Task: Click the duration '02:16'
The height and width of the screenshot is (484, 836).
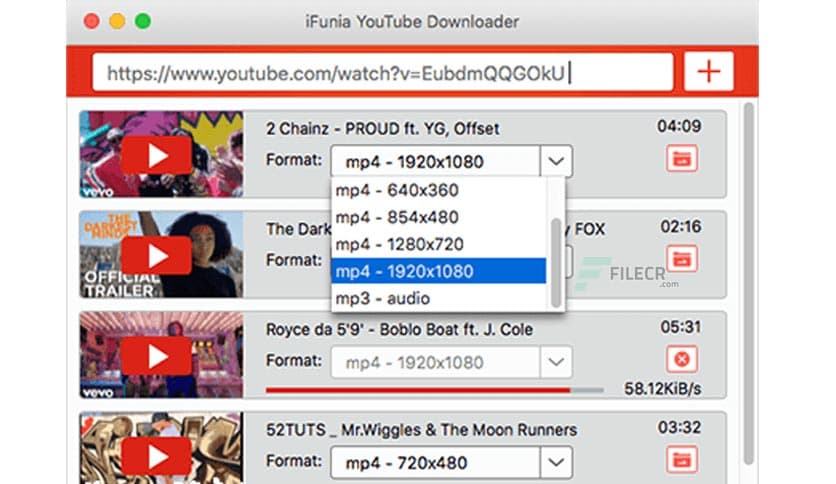Action: 681,227
